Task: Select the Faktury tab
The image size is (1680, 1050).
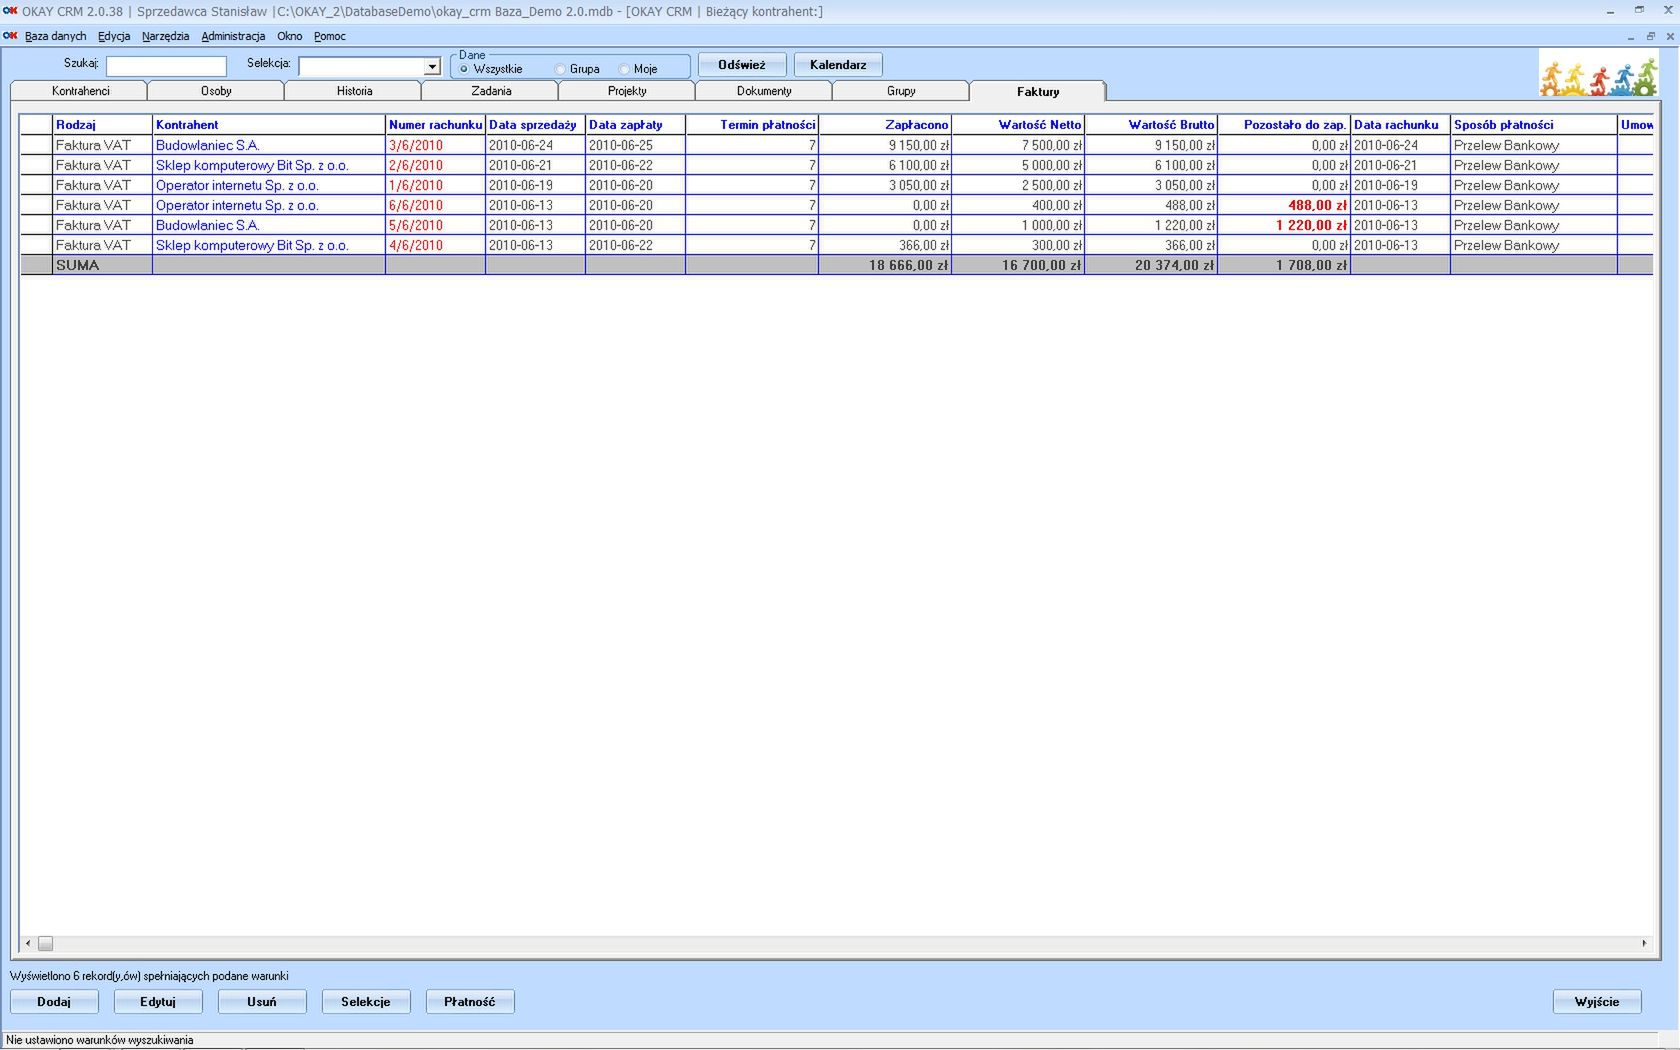Action: click(1038, 91)
